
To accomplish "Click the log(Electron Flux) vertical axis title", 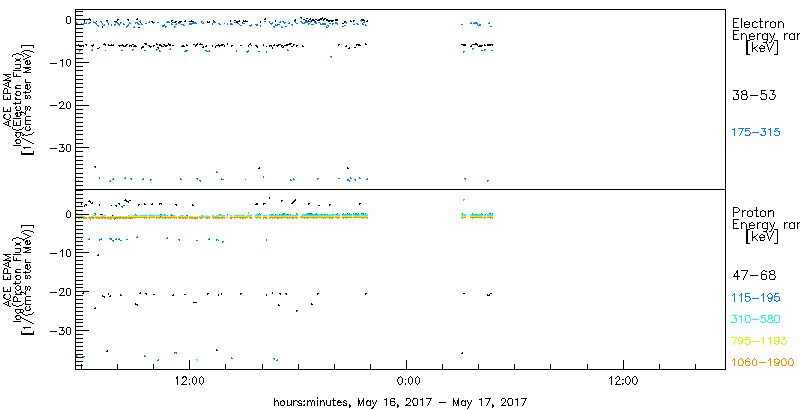I will (20, 98).
